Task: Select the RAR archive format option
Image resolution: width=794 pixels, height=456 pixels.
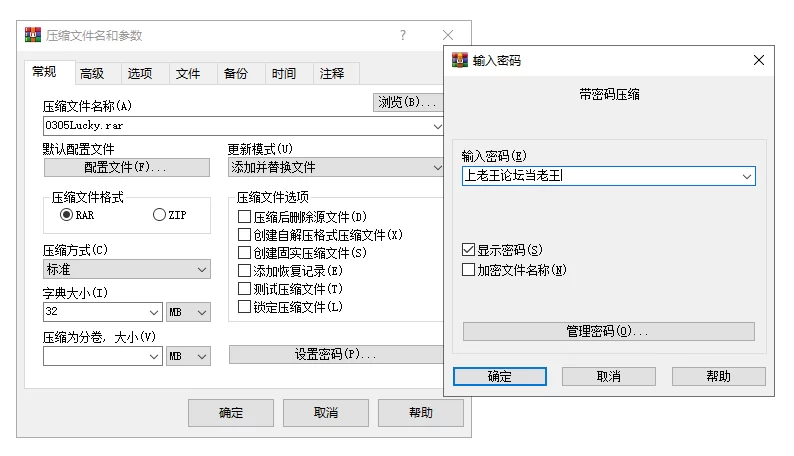Action: point(66,215)
